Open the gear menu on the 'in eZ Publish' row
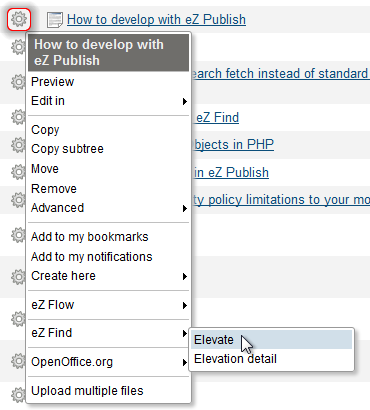This screenshot has height=410, width=370. coord(18,172)
